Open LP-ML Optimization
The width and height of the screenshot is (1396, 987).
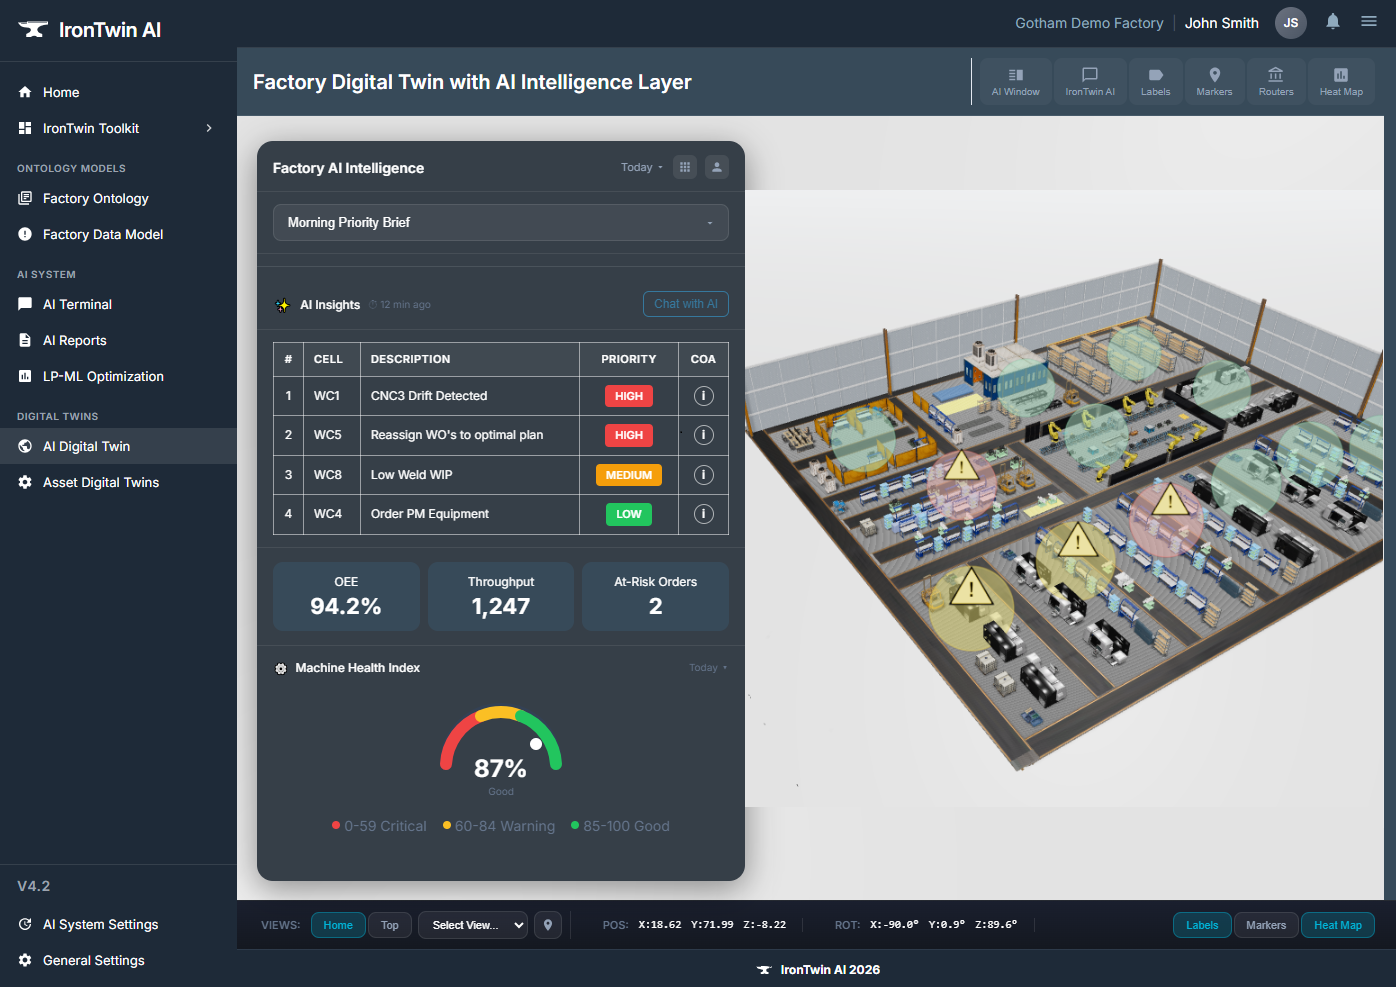click(x=103, y=376)
